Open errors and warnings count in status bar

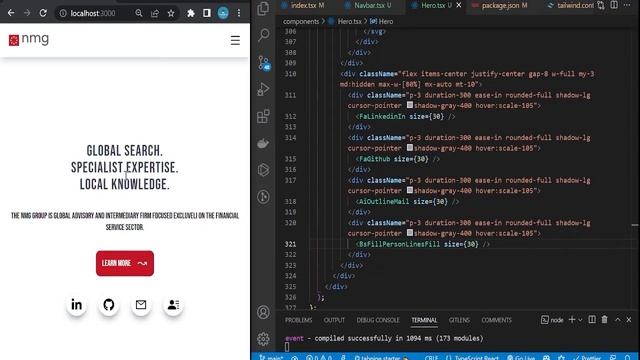tap(319, 357)
